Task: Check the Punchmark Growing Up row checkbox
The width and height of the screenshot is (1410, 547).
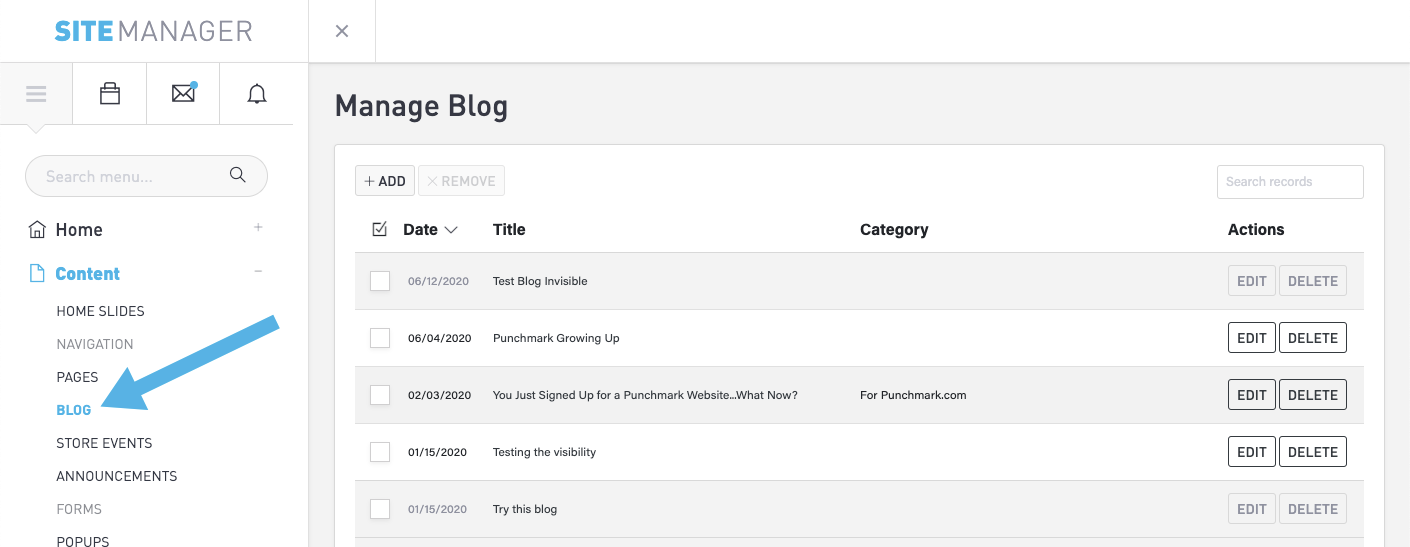Action: pos(380,338)
